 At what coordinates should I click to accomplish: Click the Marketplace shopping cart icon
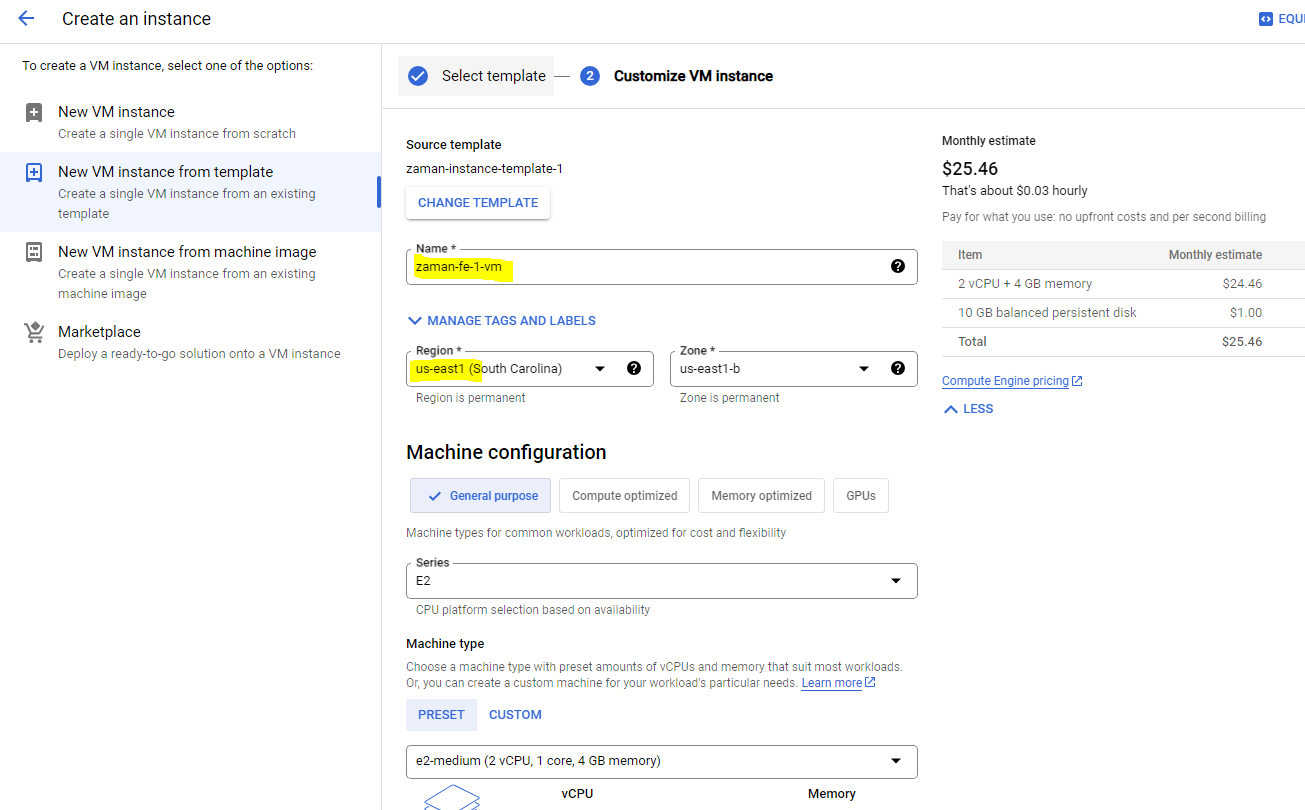point(34,332)
